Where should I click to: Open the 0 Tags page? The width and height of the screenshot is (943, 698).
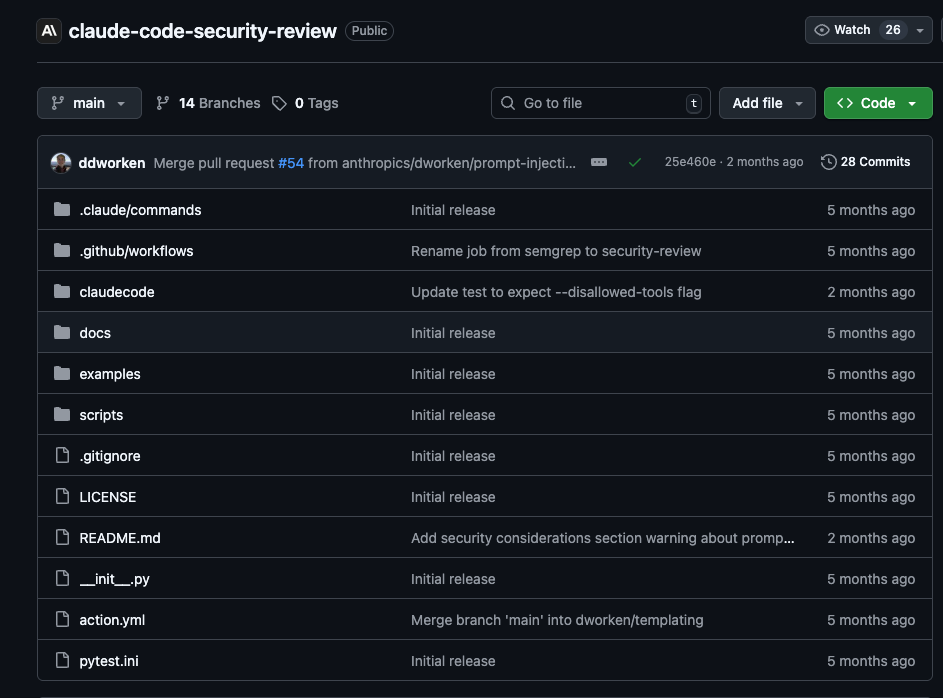click(305, 103)
